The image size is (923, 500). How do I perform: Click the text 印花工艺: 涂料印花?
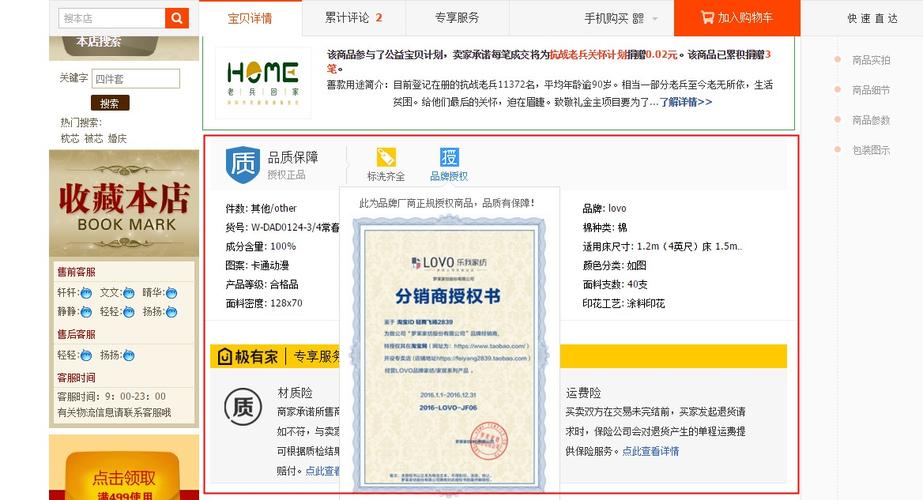[x=623, y=303]
